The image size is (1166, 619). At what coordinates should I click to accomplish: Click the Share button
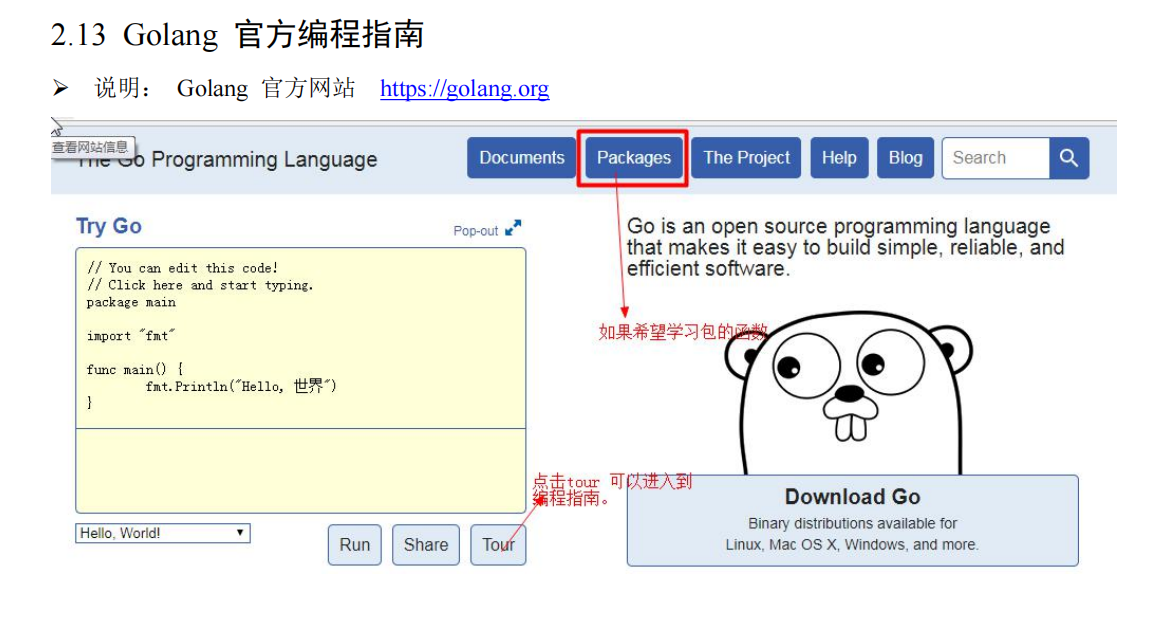pos(426,545)
